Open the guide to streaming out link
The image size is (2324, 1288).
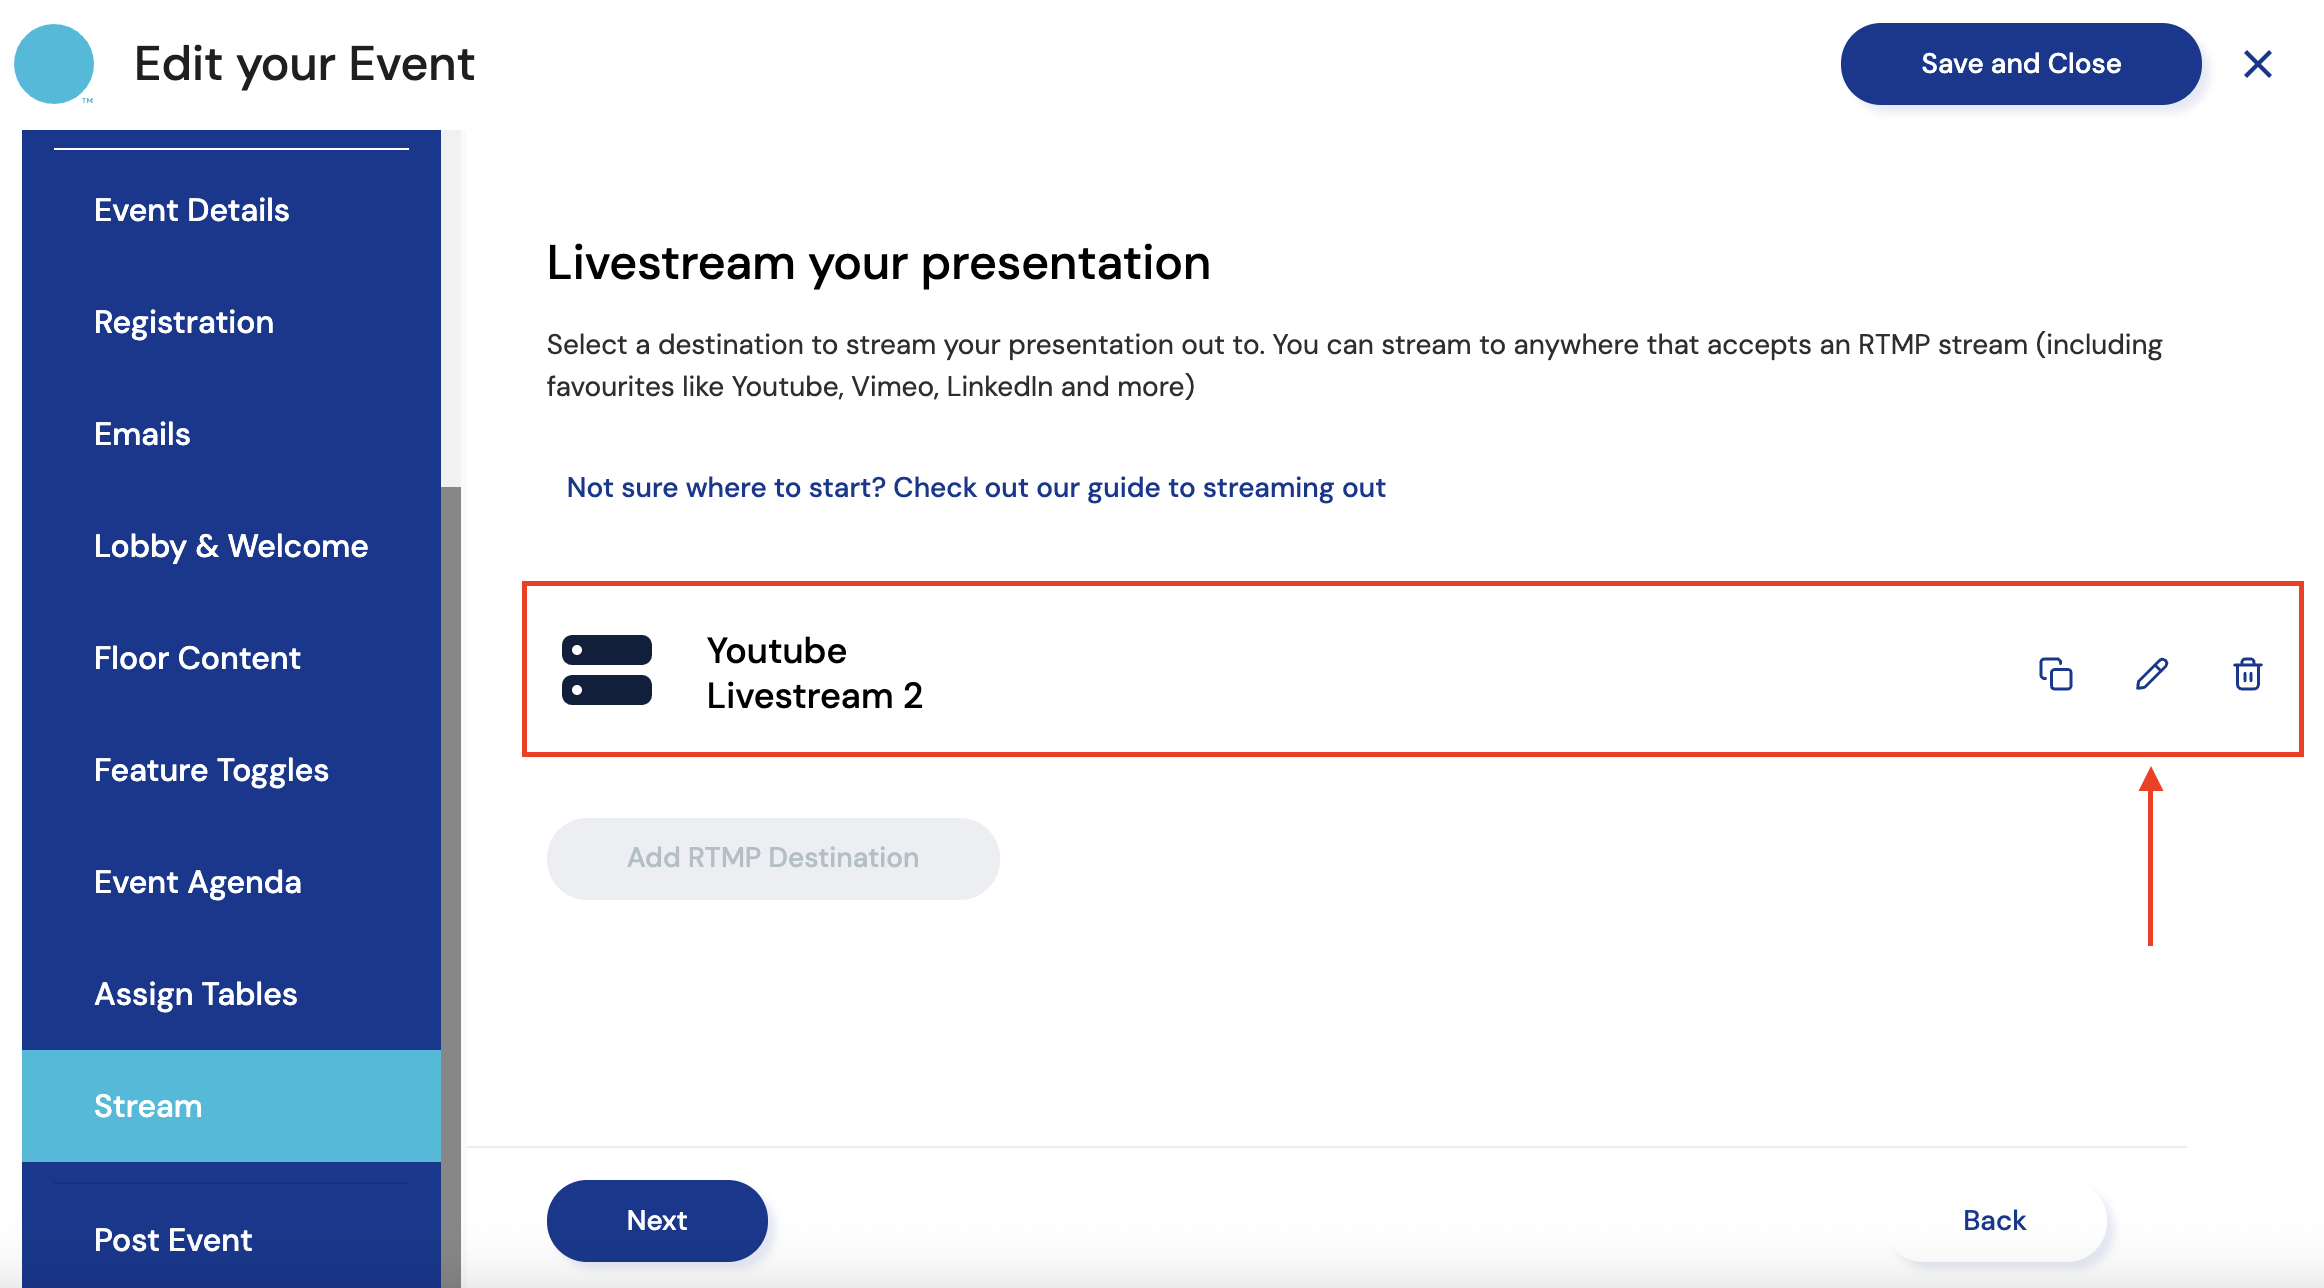(975, 487)
